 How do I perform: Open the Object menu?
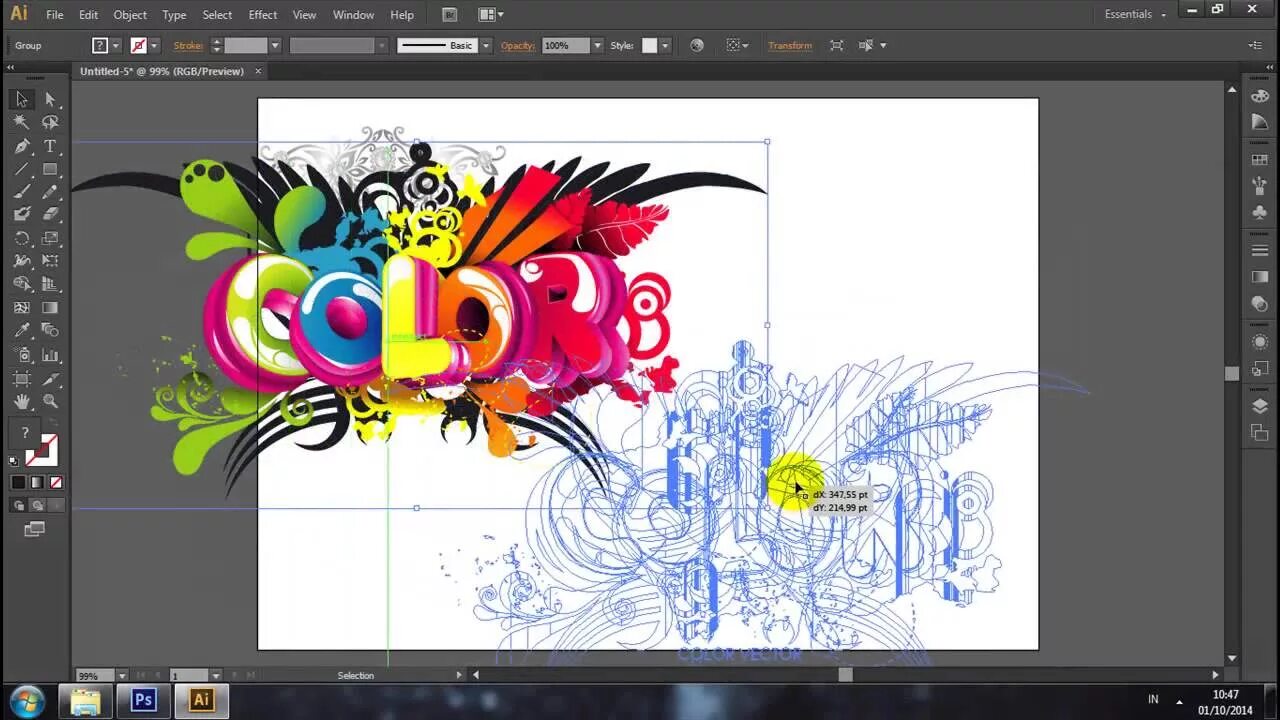[x=129, y=14]
